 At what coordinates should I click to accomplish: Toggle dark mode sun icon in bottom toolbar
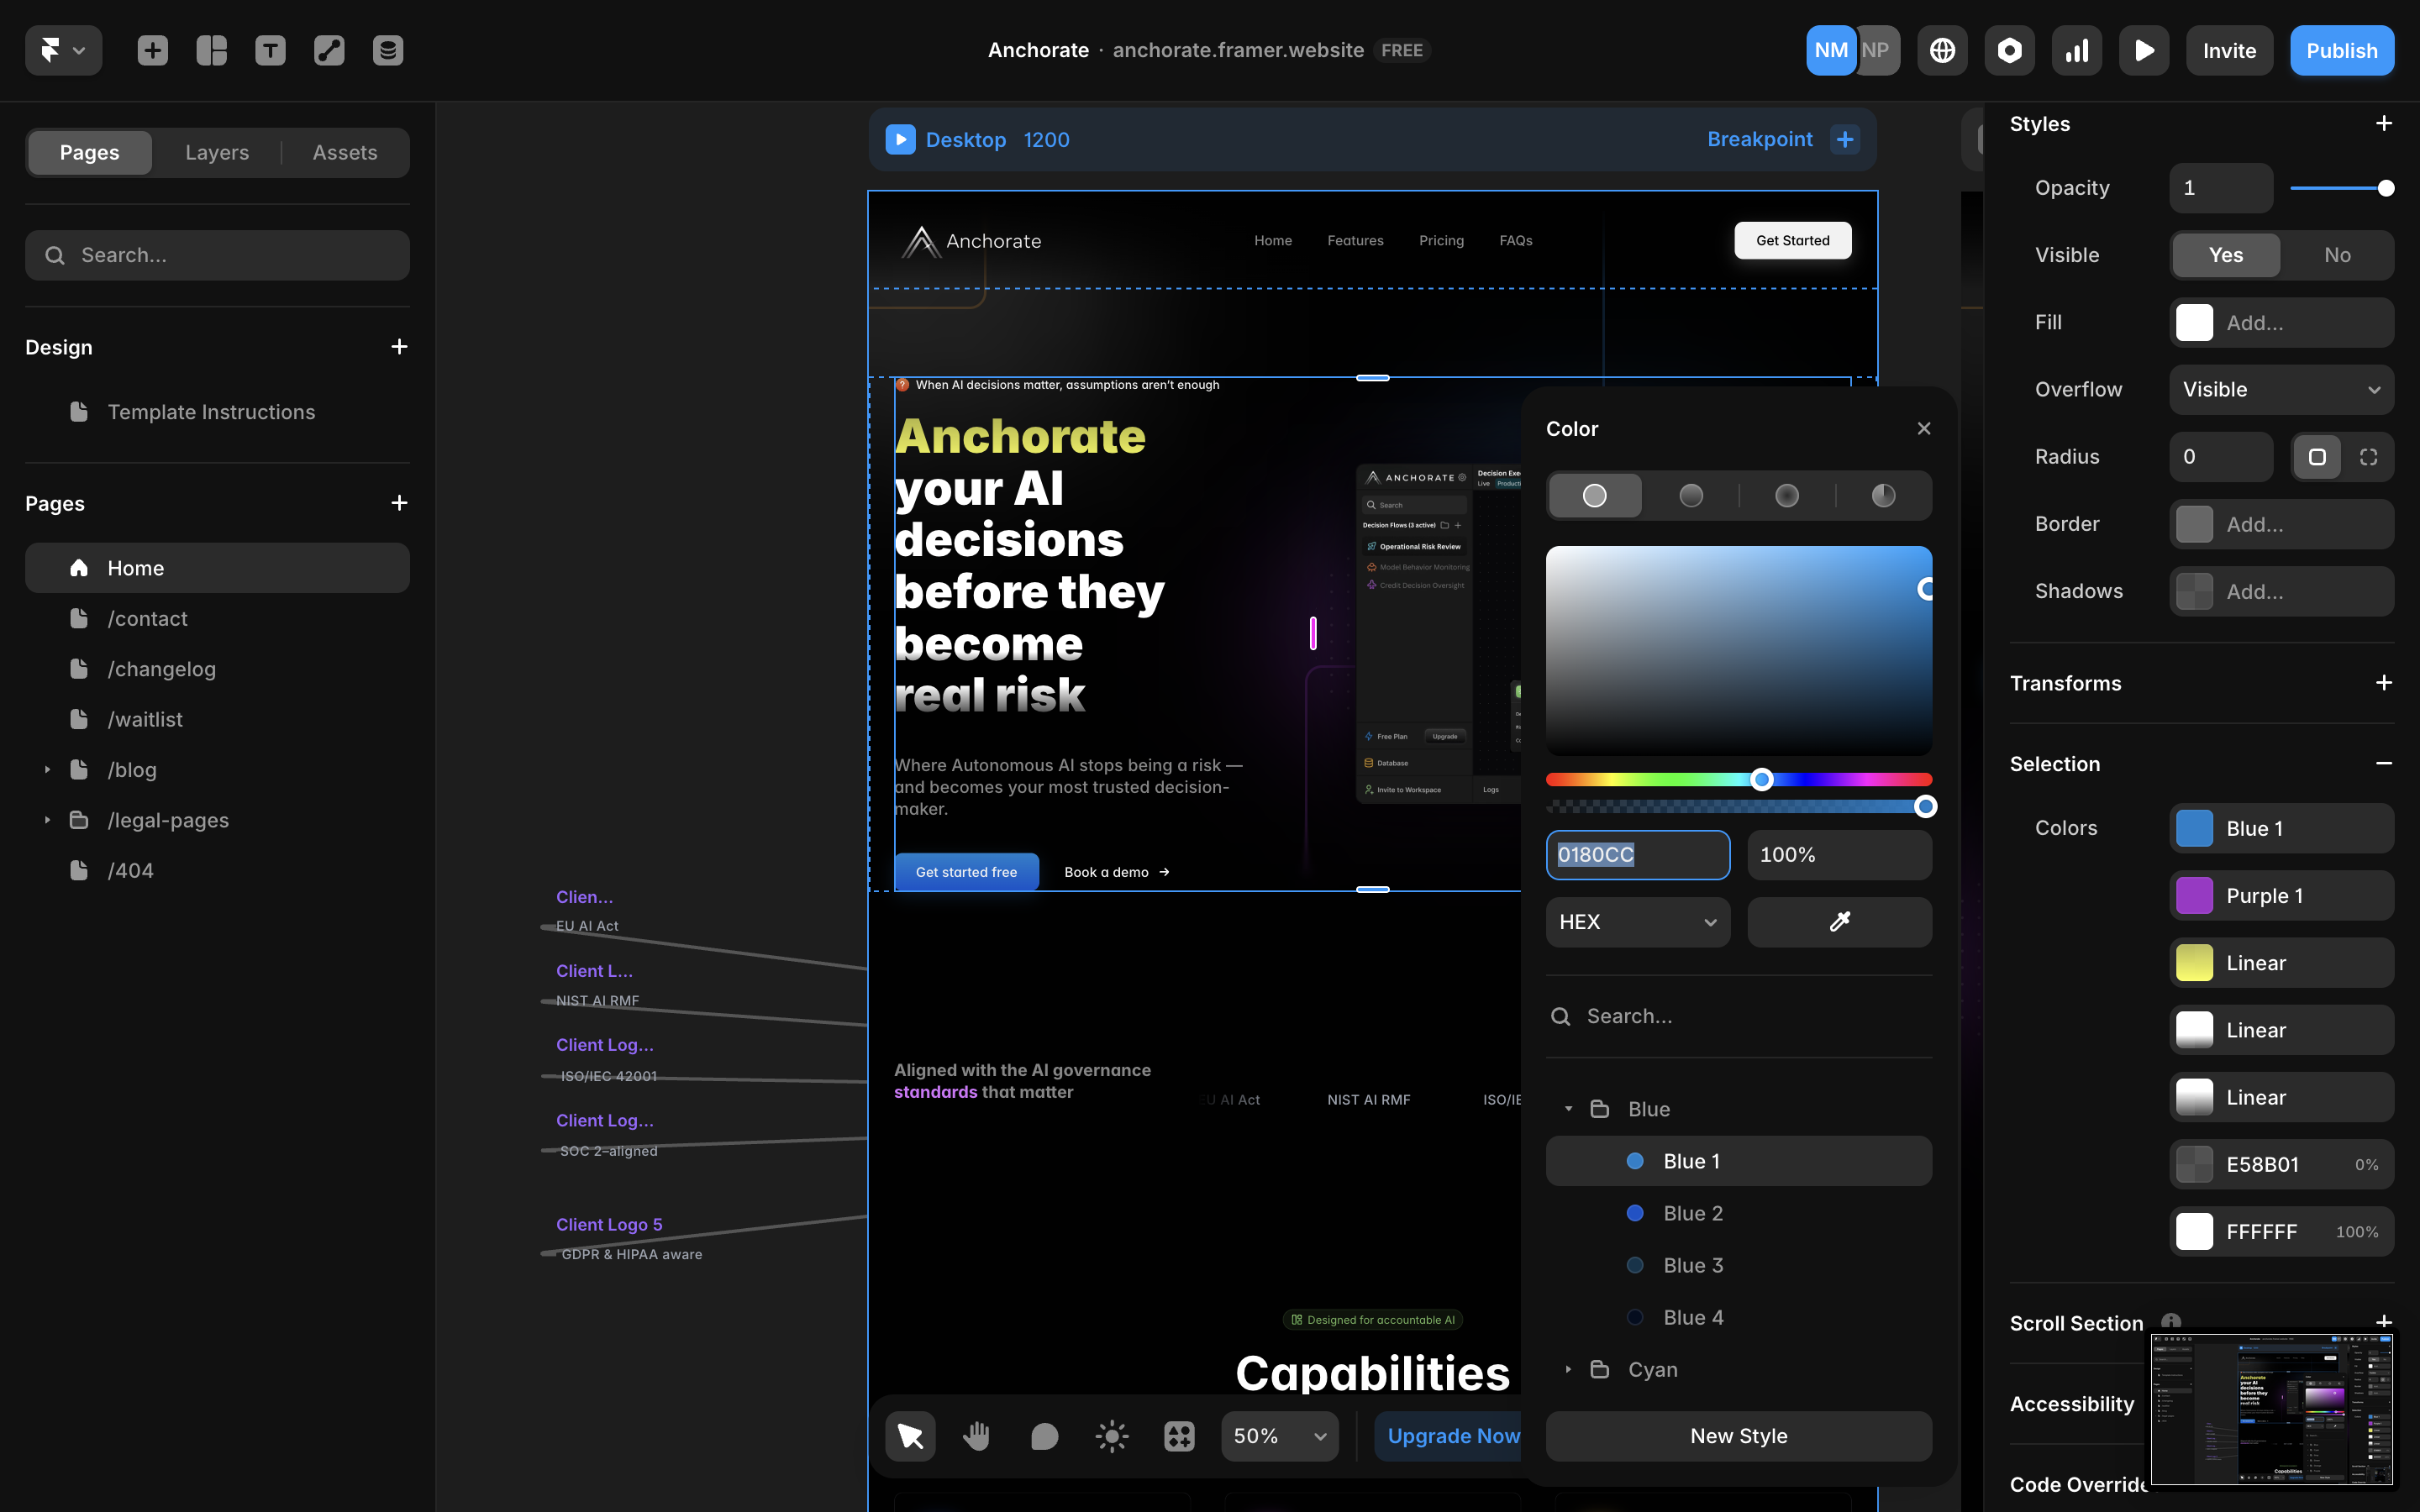point(1112,1436)
